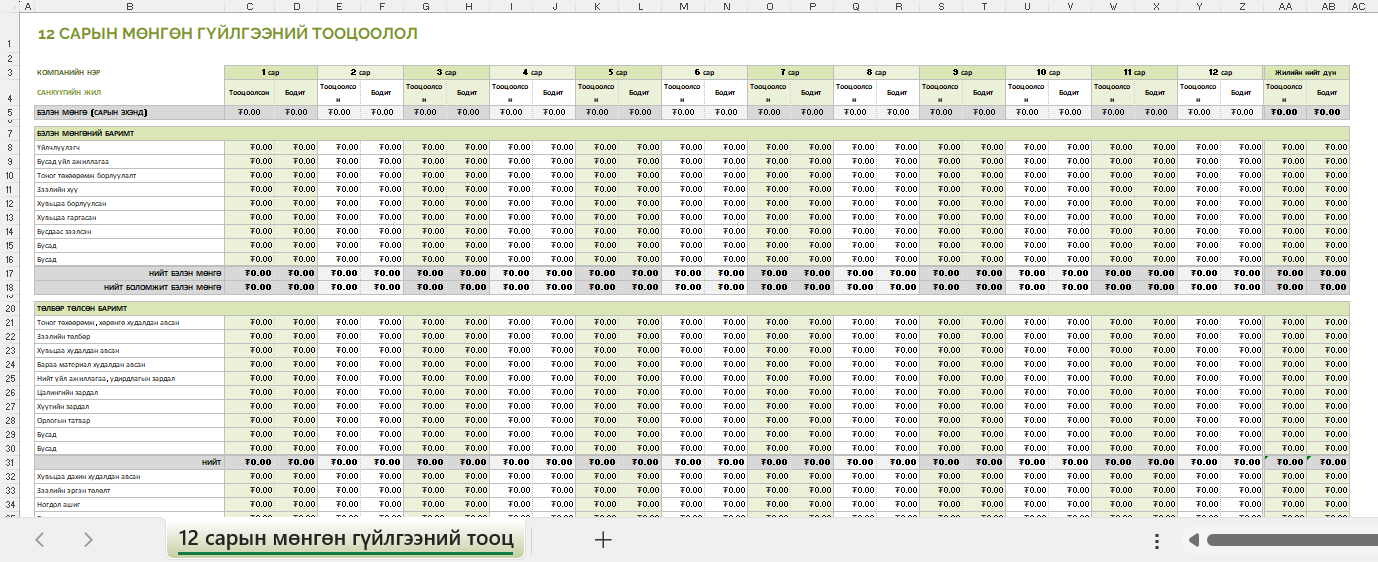Image resolution: width=1378 pixels, height=562 pixels.
Task: Select column B header
Action: (130, 7)
